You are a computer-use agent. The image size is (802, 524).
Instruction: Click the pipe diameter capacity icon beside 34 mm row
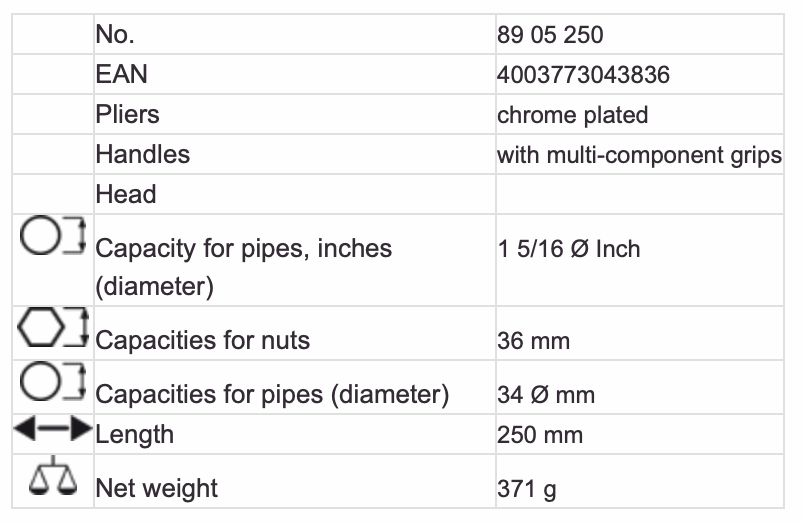point(54,383)
